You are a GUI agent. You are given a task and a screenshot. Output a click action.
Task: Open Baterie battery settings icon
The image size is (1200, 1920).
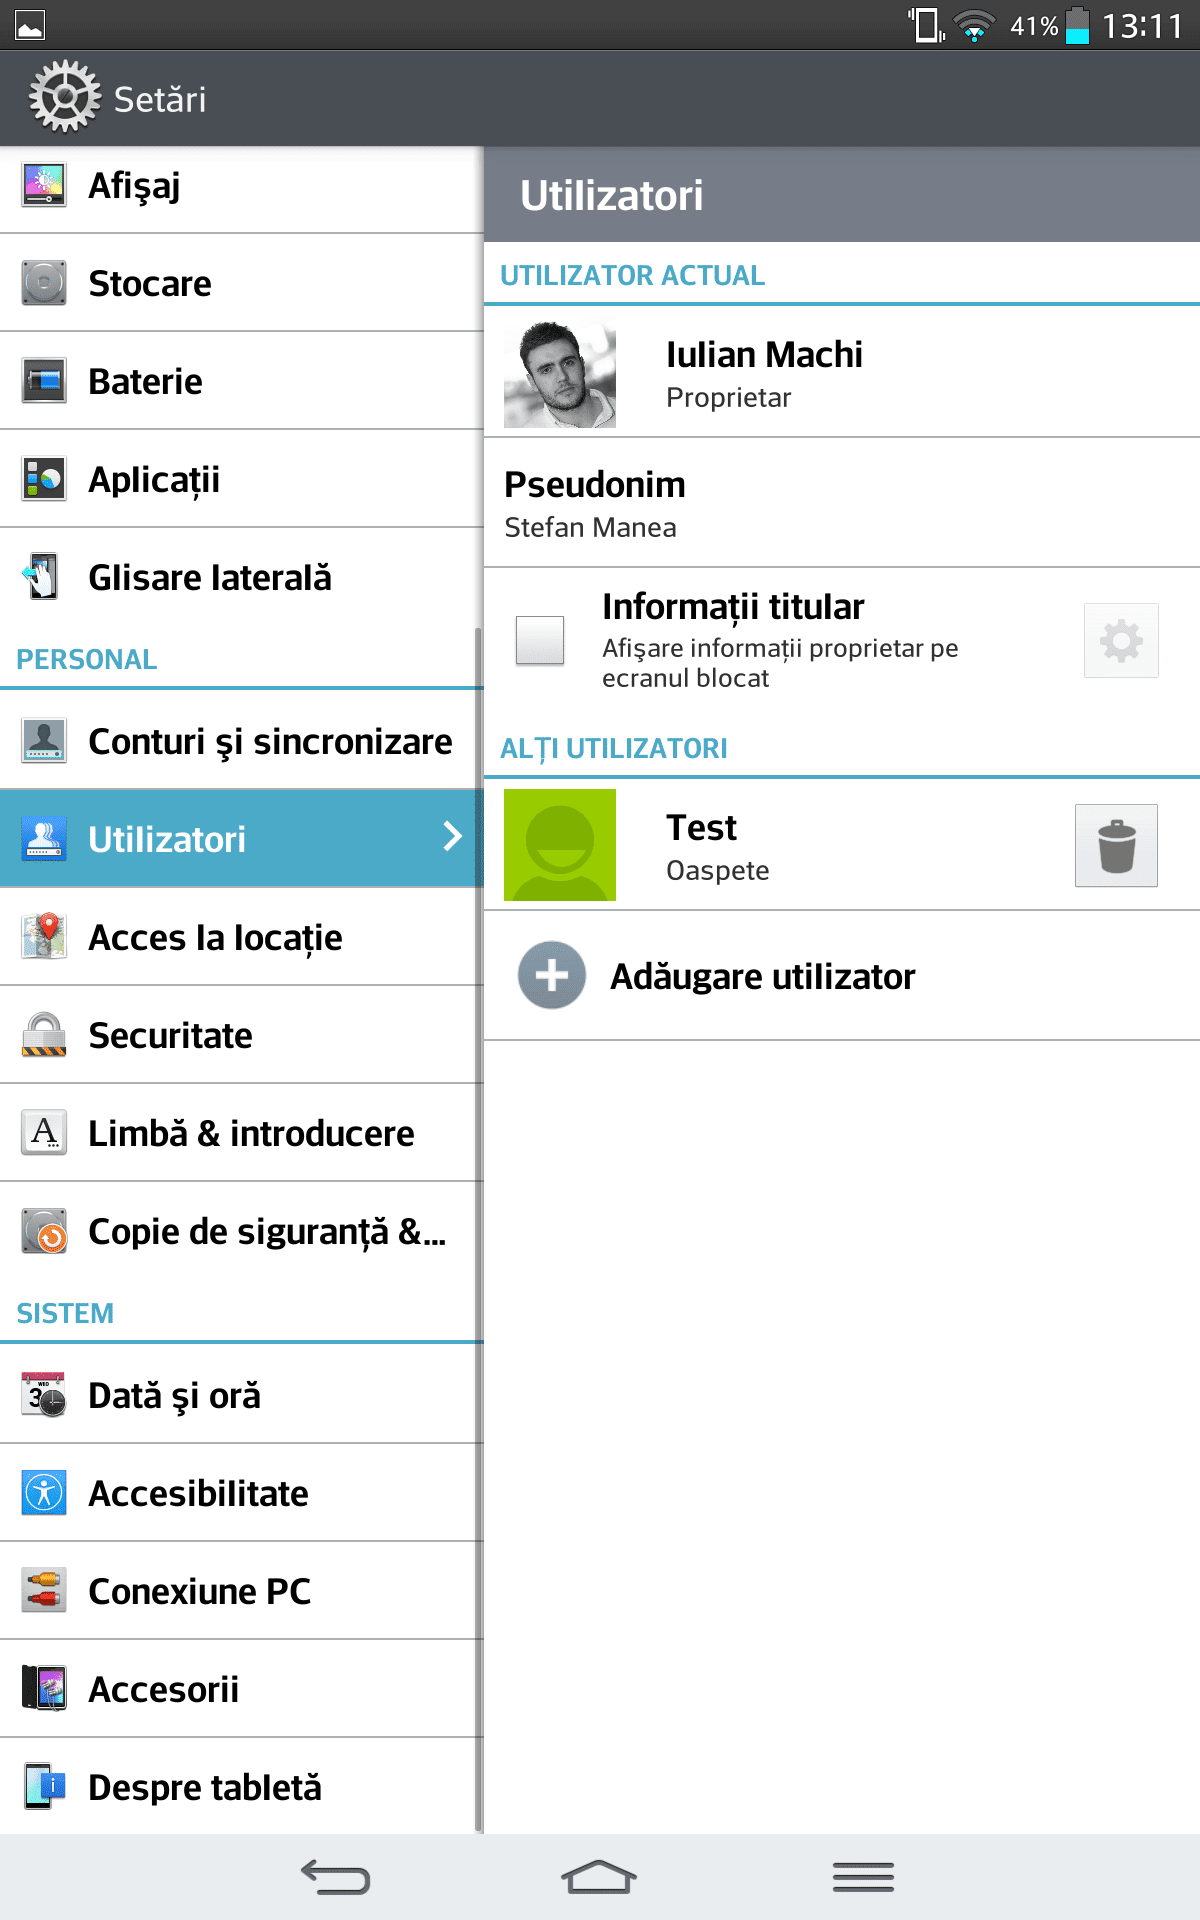tap(44, 381)
